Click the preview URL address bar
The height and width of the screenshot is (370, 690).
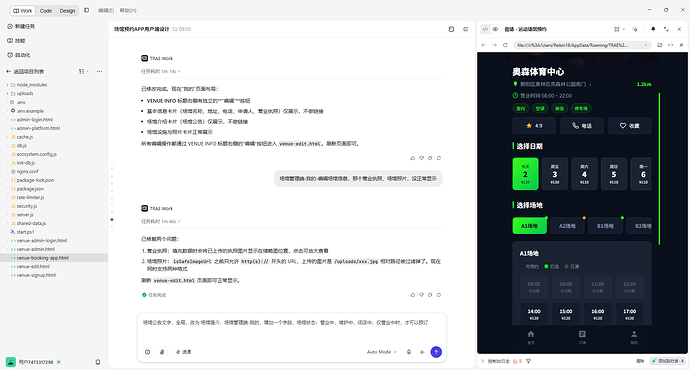(x=581, y=45)
